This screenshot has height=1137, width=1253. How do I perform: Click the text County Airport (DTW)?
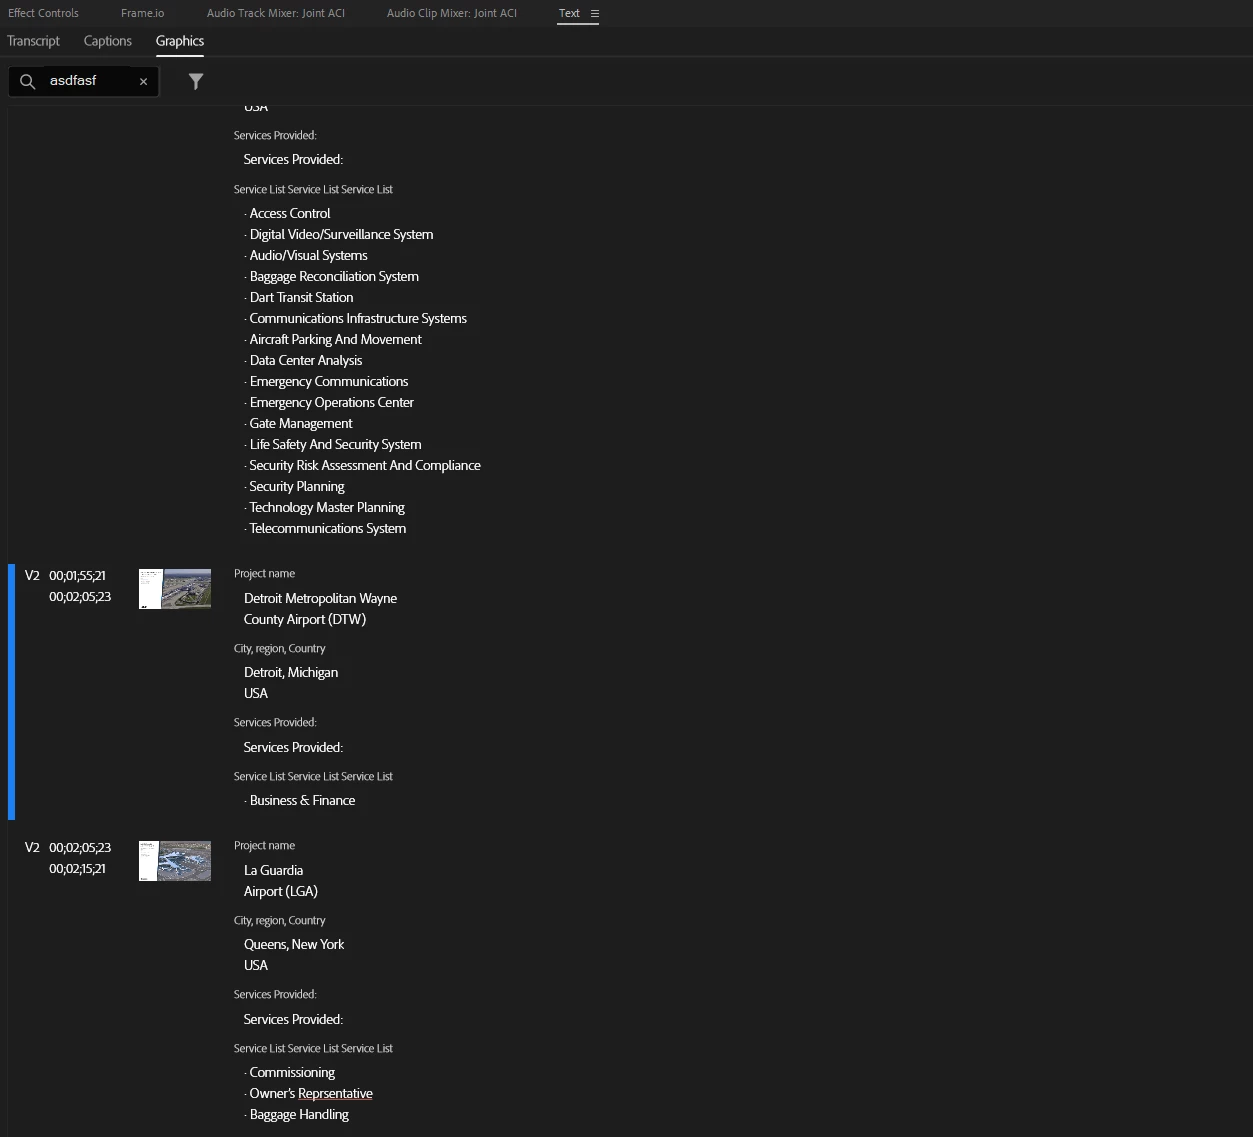click(x=305, y=619)
